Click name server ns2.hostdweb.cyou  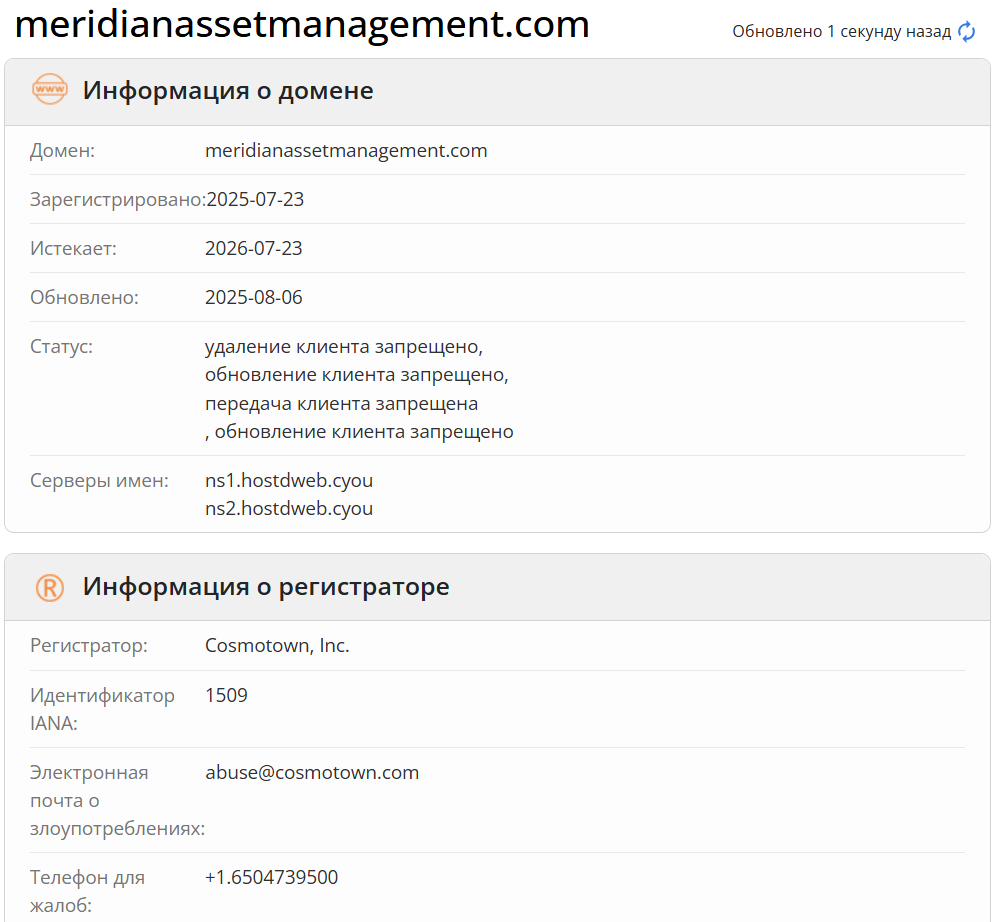pos(289,509)
